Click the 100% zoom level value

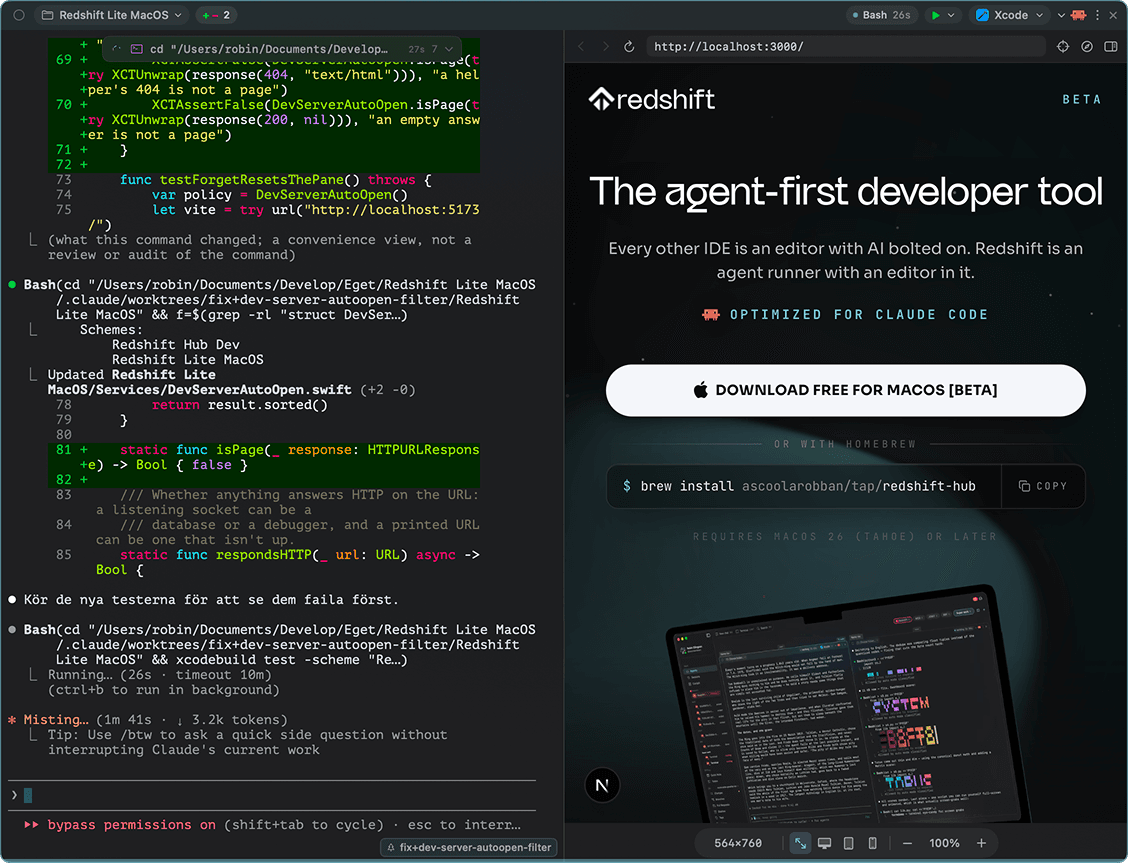coord(944,843)
